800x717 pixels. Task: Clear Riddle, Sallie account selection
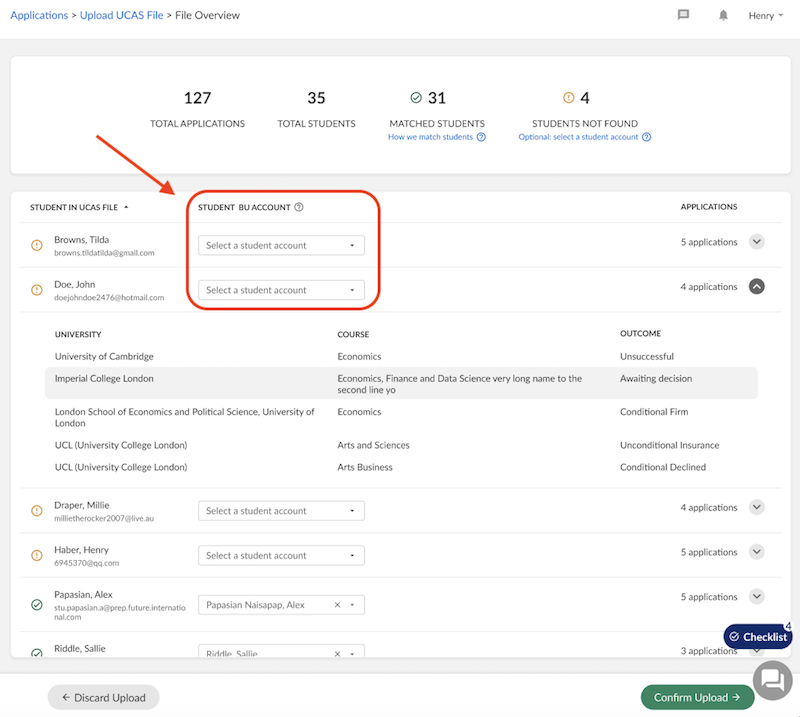[x=337, y=653]
